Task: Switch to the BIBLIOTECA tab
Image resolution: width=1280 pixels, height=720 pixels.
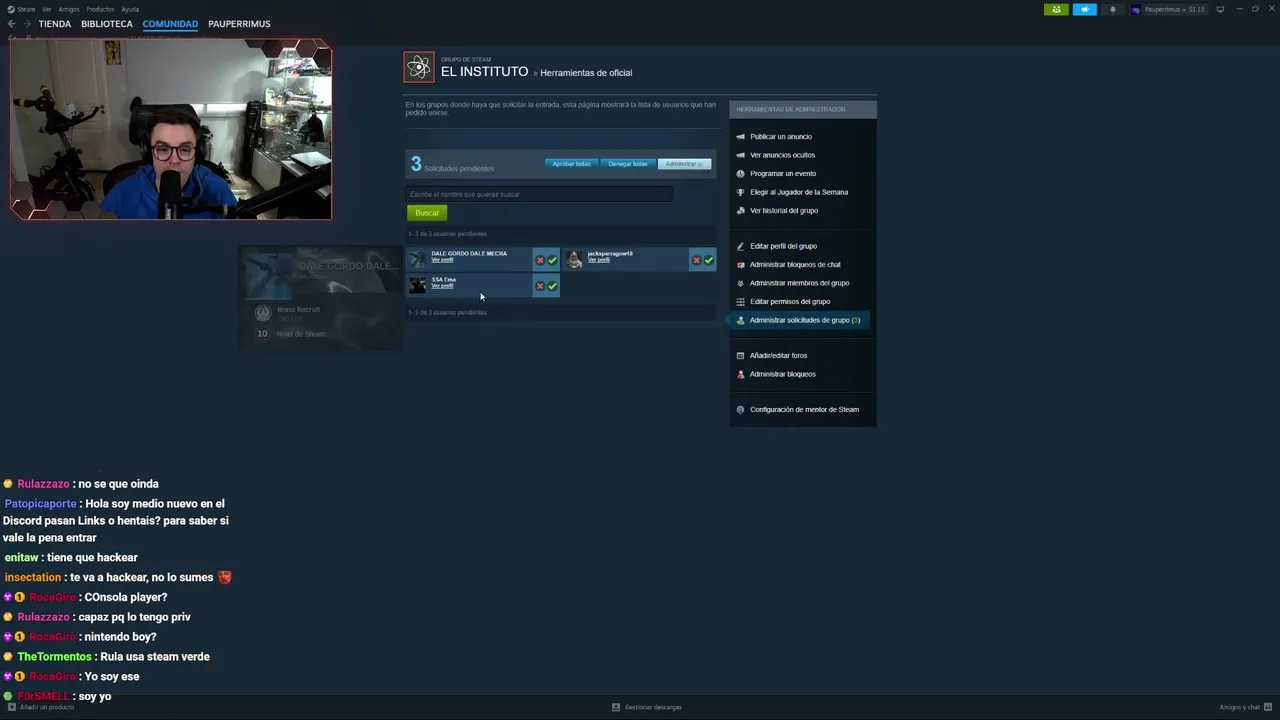Action: point(107,24)
